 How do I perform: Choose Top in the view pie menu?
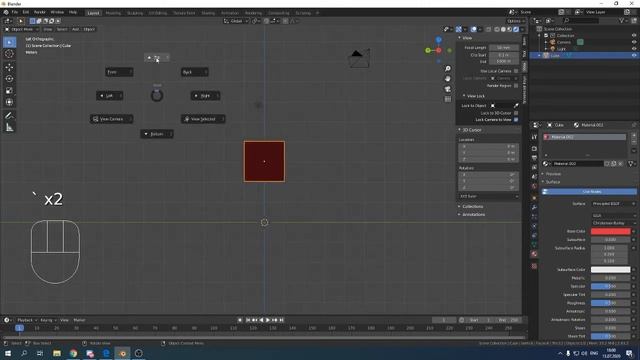coord(157,58)
